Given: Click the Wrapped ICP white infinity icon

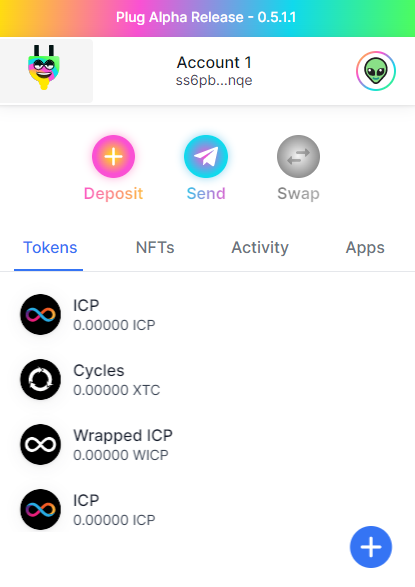Looking at the screenshot, I should tap(40, 444).
